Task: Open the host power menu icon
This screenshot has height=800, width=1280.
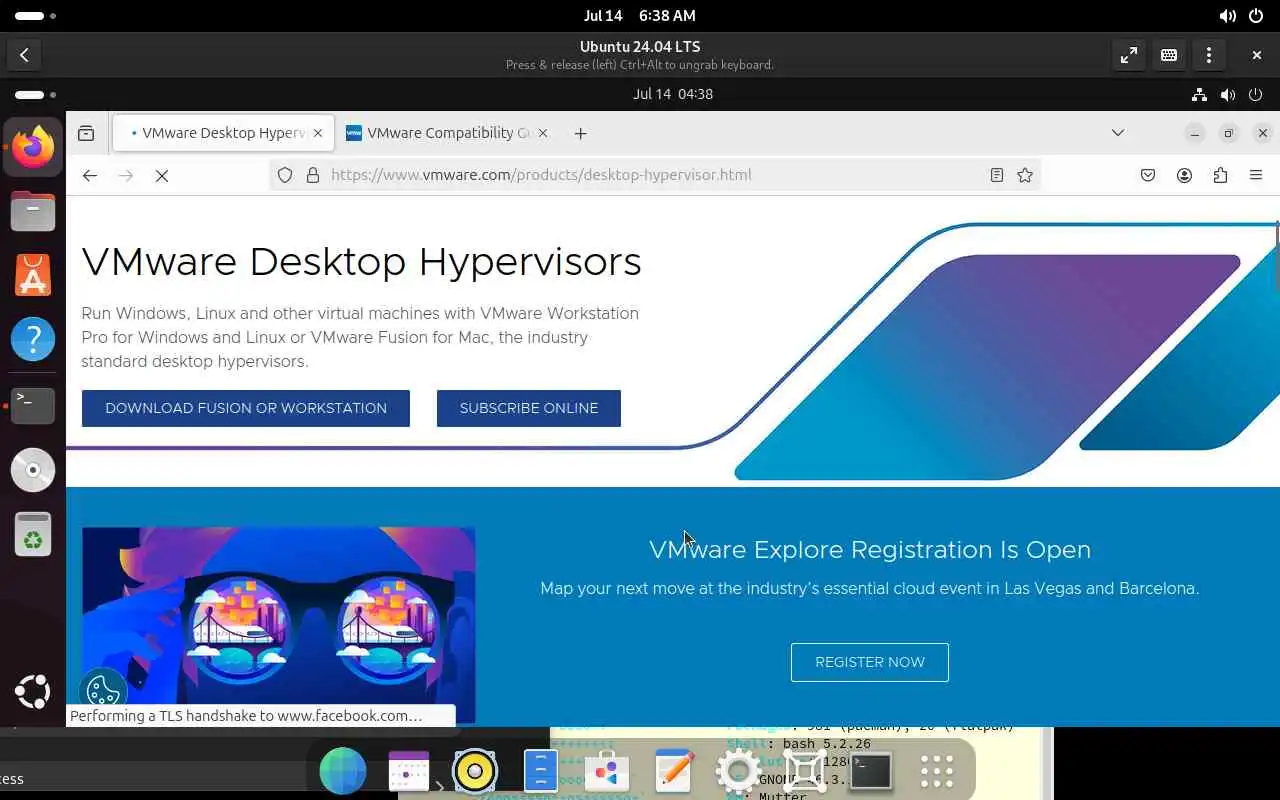Action: pos(1256,16)
